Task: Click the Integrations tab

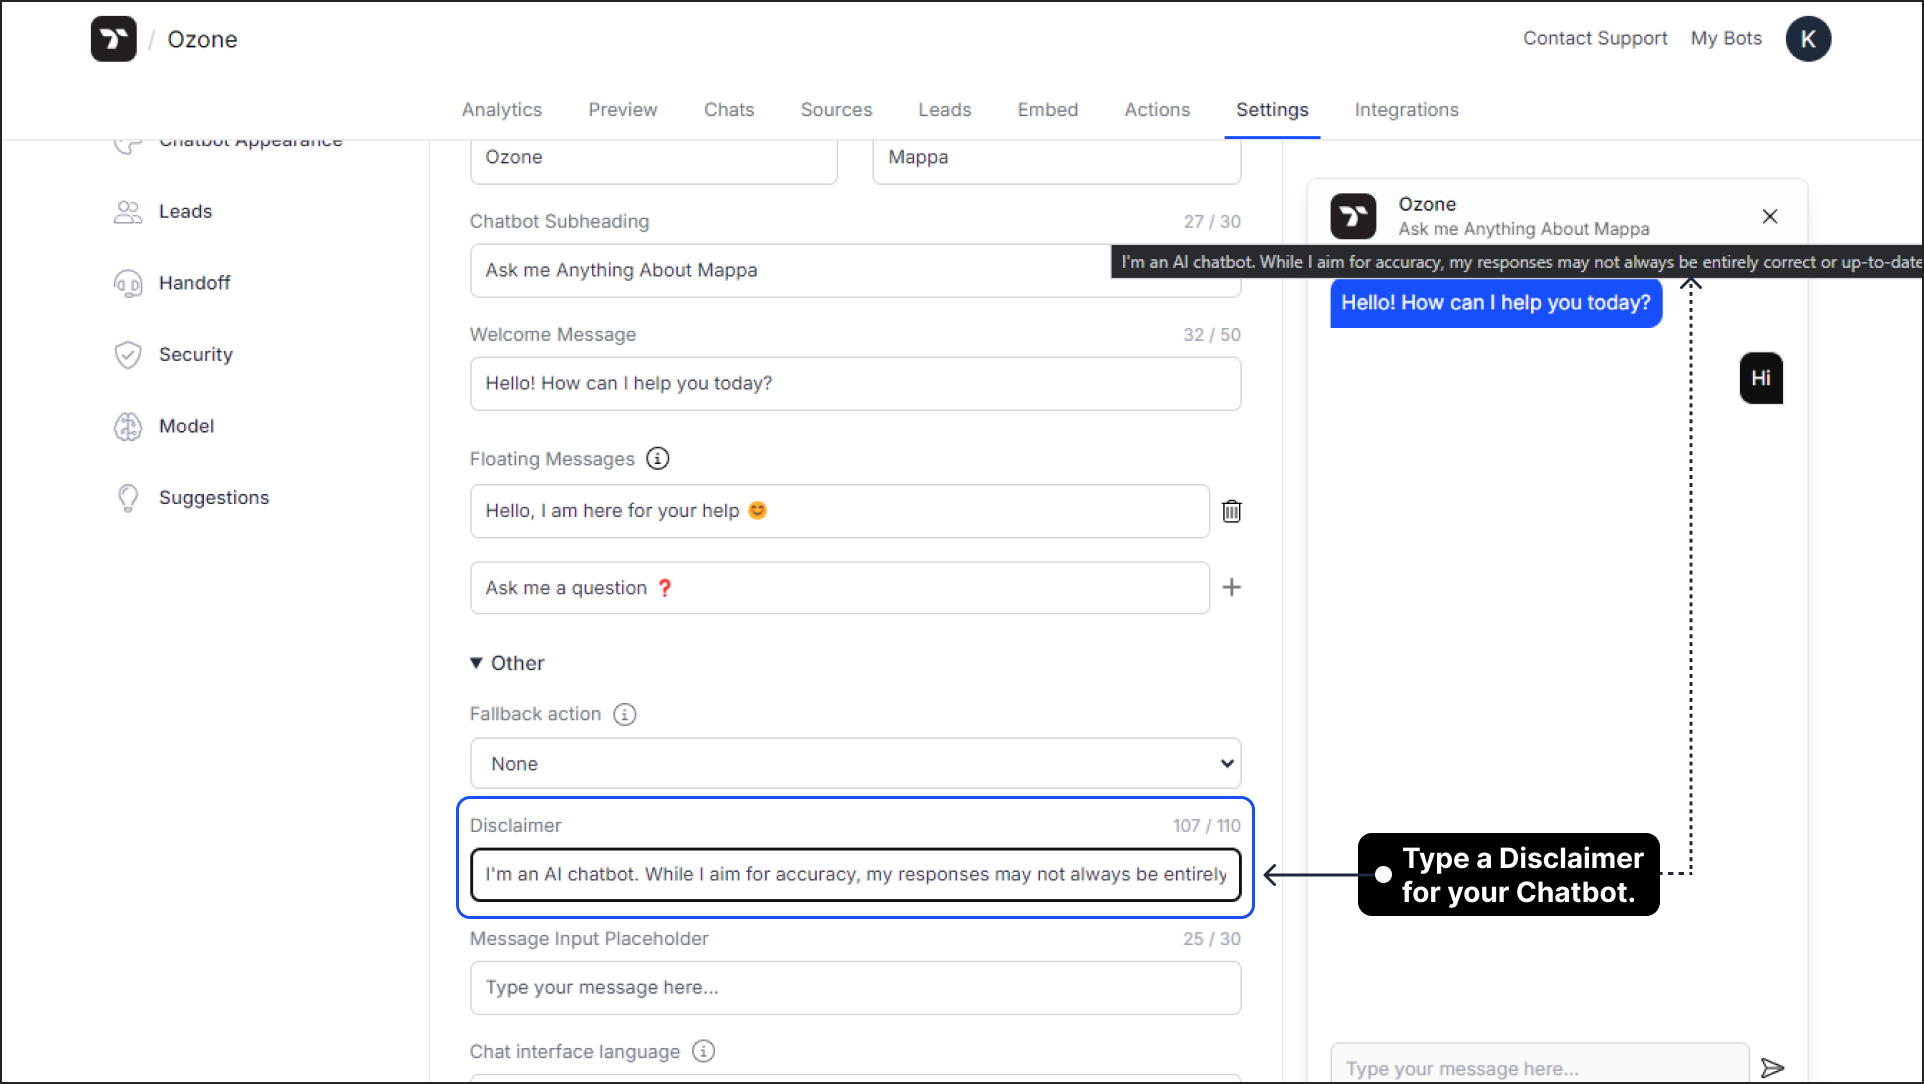Action: click(x=1406, y=110)
